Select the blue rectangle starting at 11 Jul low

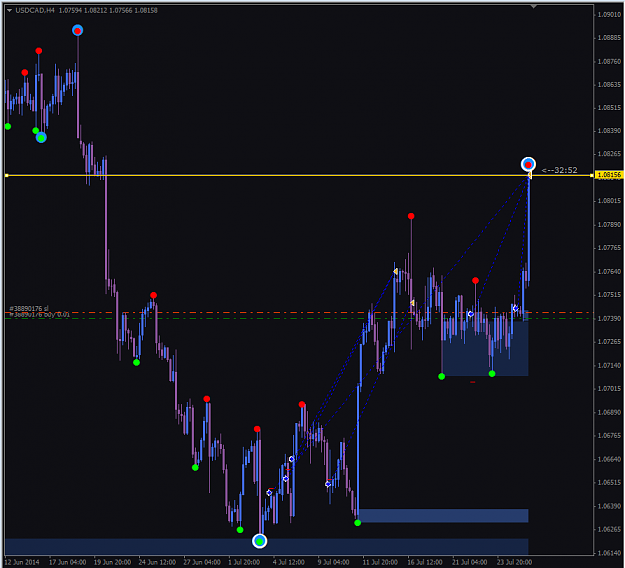443,515
